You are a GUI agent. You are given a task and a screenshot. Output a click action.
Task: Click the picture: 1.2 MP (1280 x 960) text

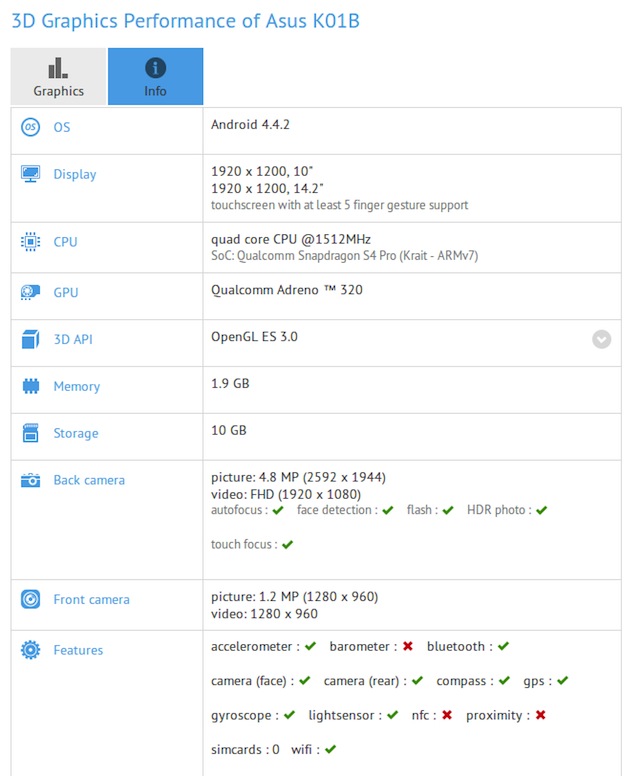coord(295,597)
